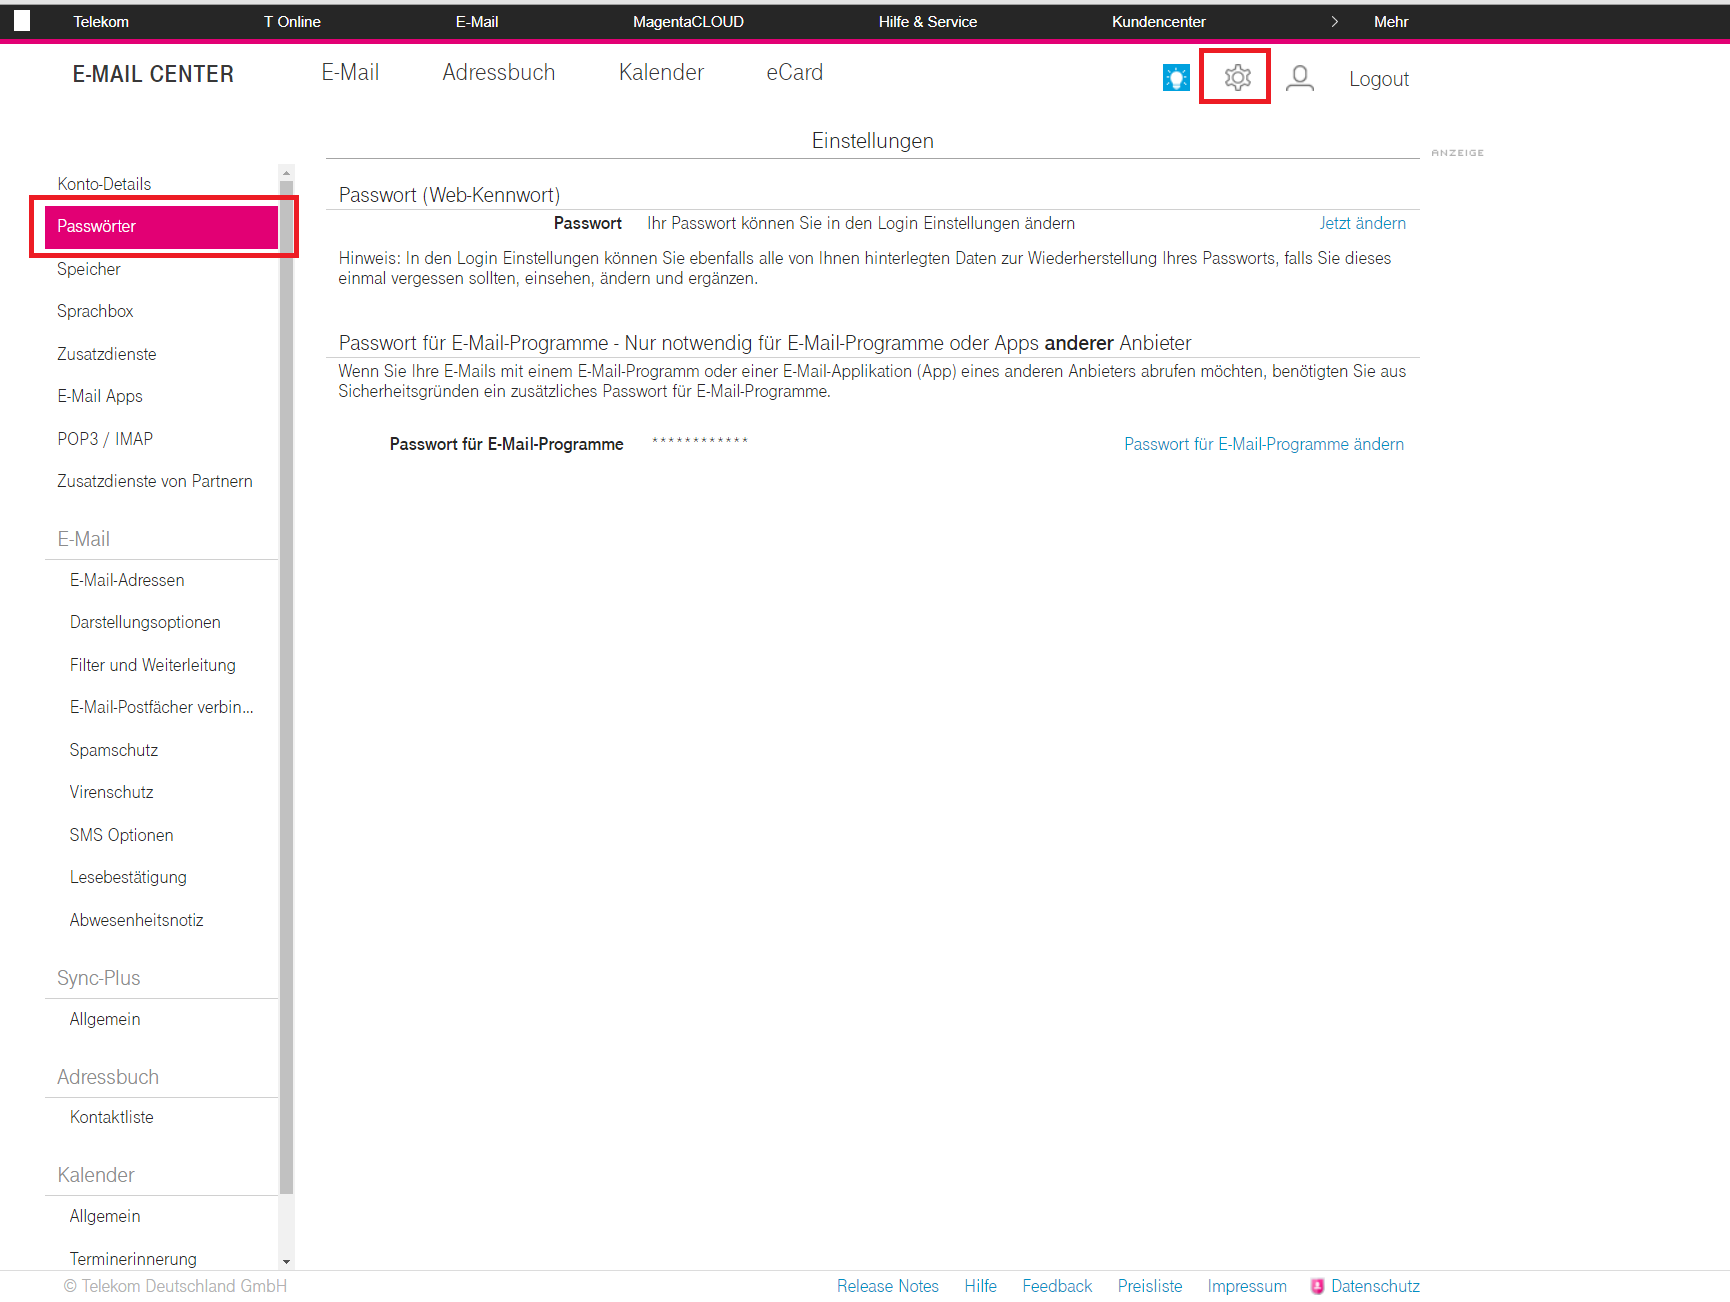This screenshot has width=1730, height=1302.
Task: Open Kundencenter in top bar
Action: tap(1159, 21)
